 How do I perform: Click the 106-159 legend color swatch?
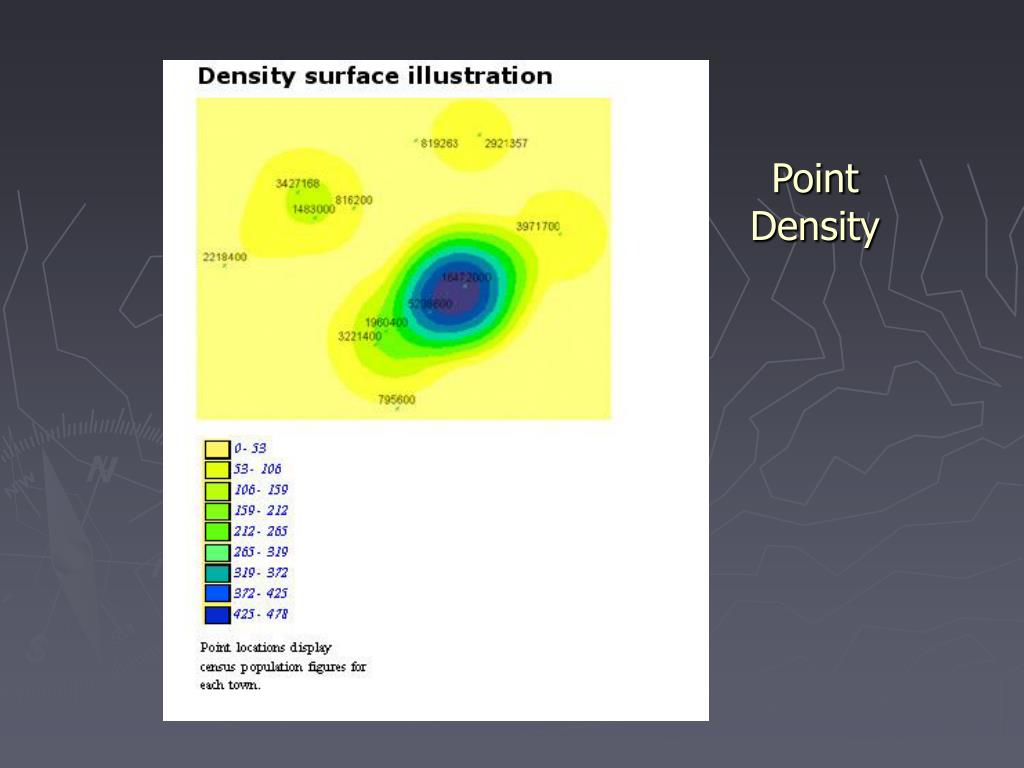click(217, 490)
